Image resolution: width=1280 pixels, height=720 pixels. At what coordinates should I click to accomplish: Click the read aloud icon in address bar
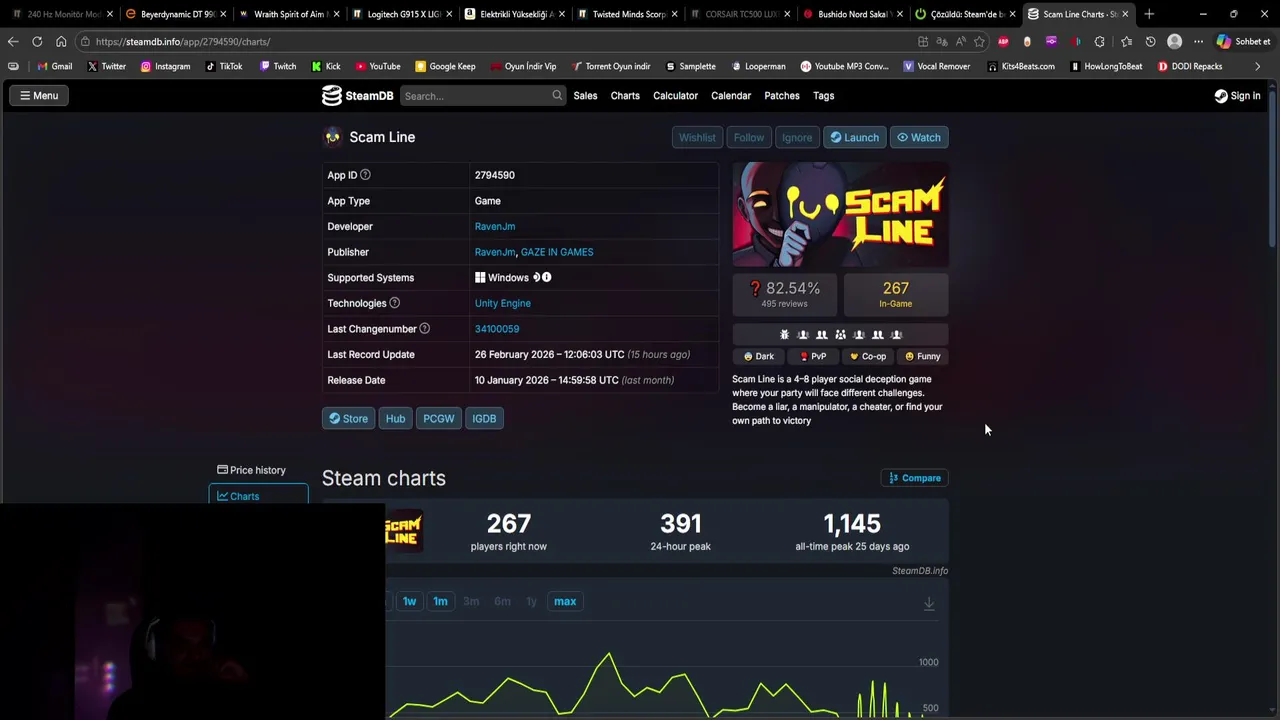pyautogui.click(x=960, y=42)
